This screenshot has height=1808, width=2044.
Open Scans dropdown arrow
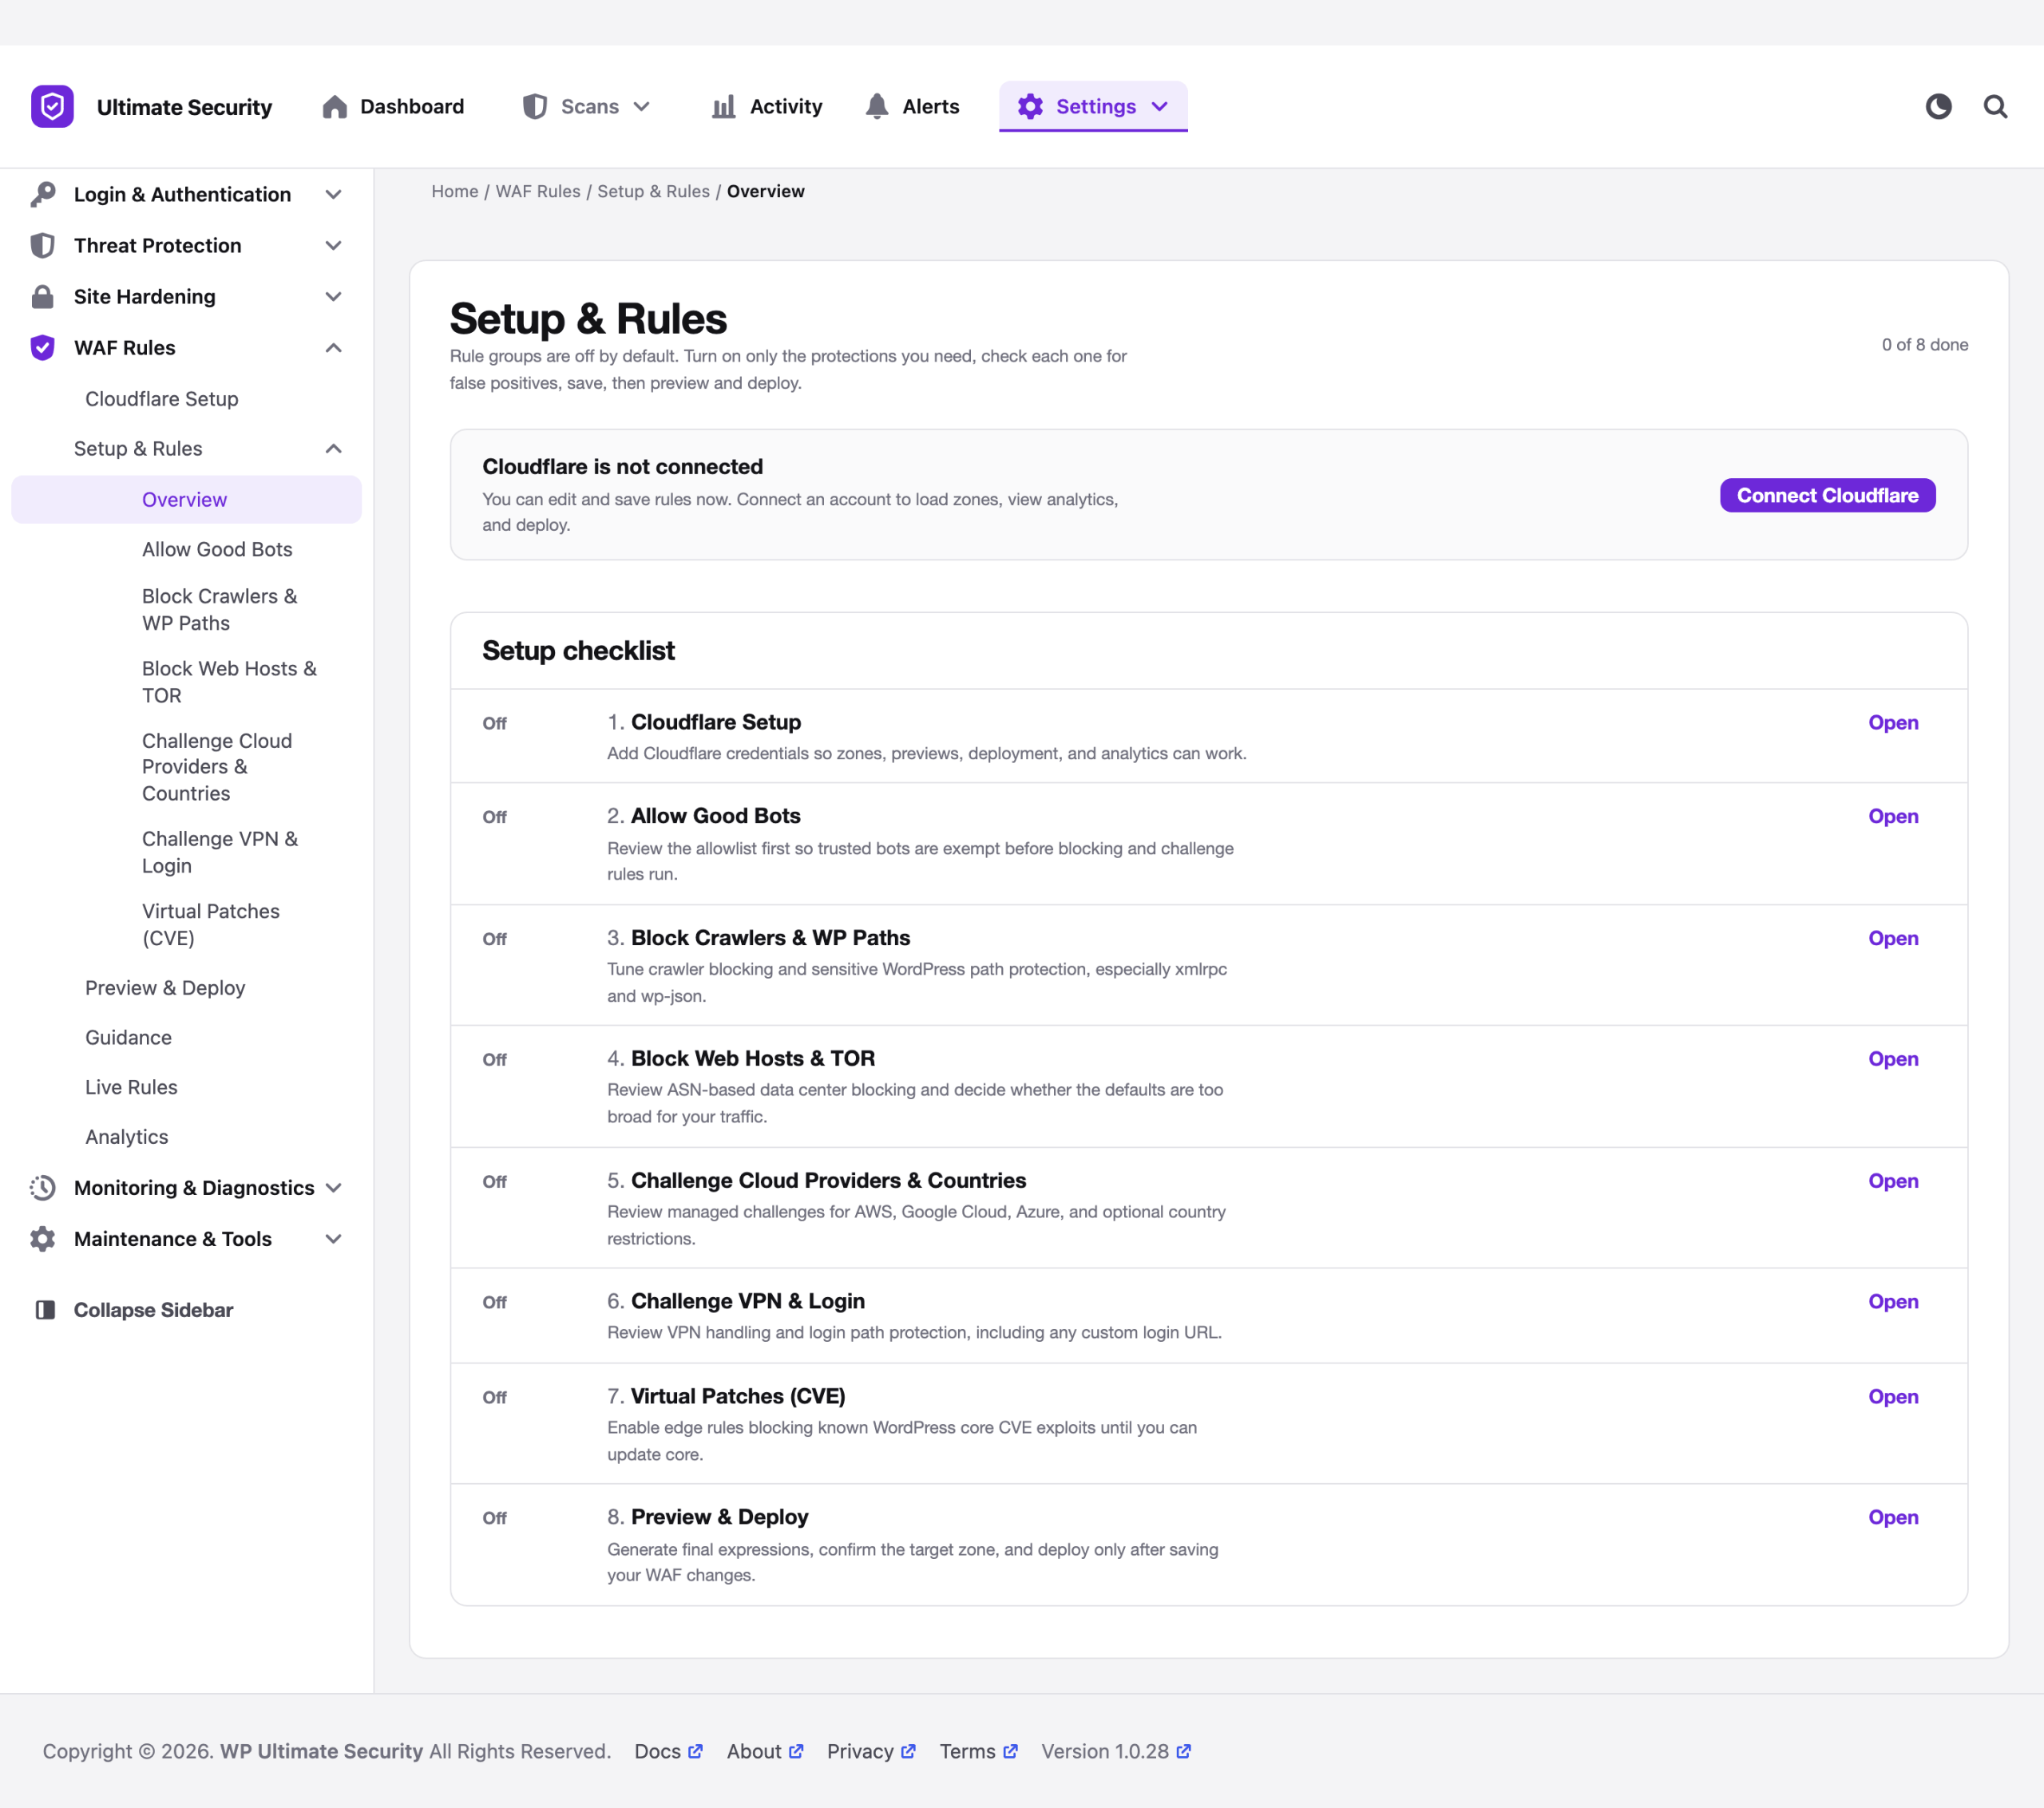click(642, 106)
